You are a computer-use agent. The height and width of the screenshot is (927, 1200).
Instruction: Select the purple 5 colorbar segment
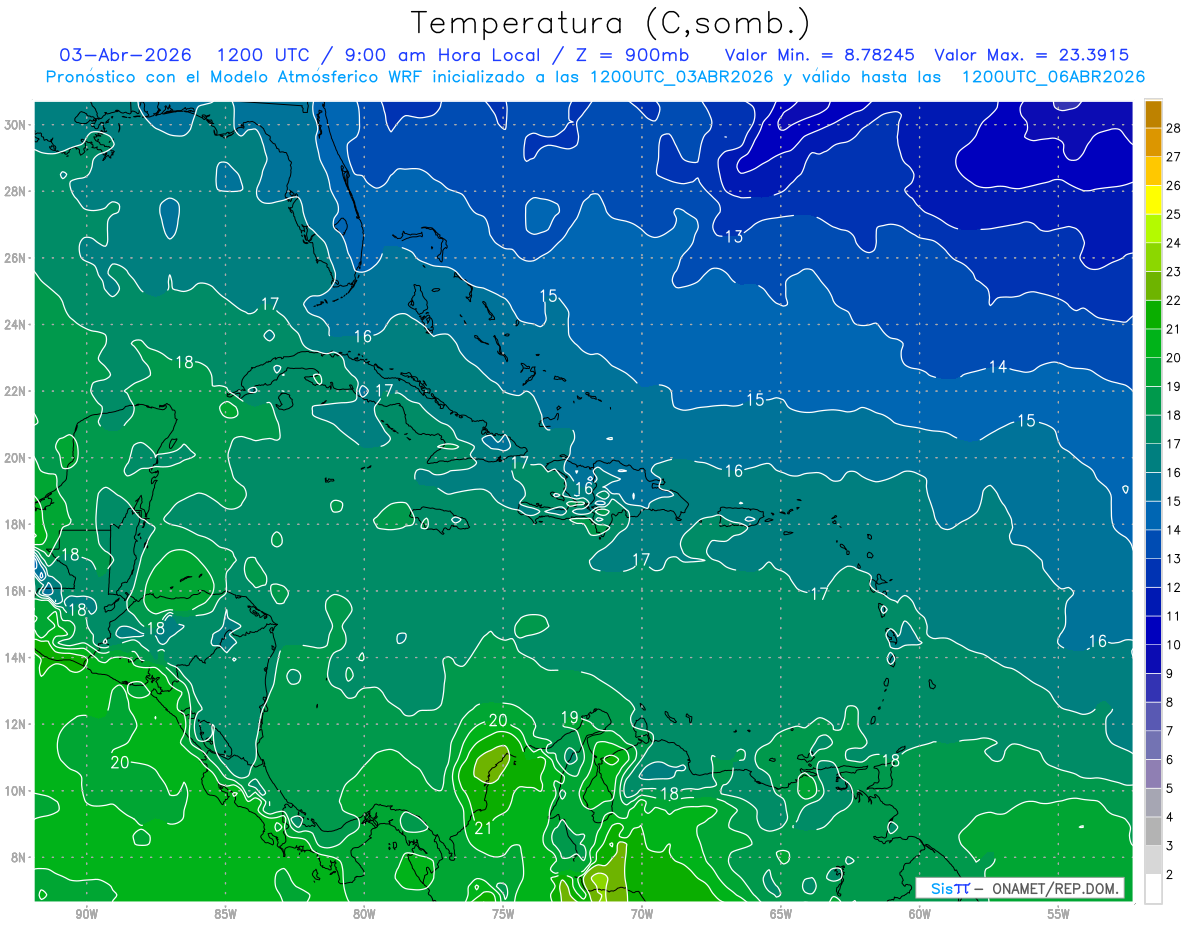[1153, 774]
